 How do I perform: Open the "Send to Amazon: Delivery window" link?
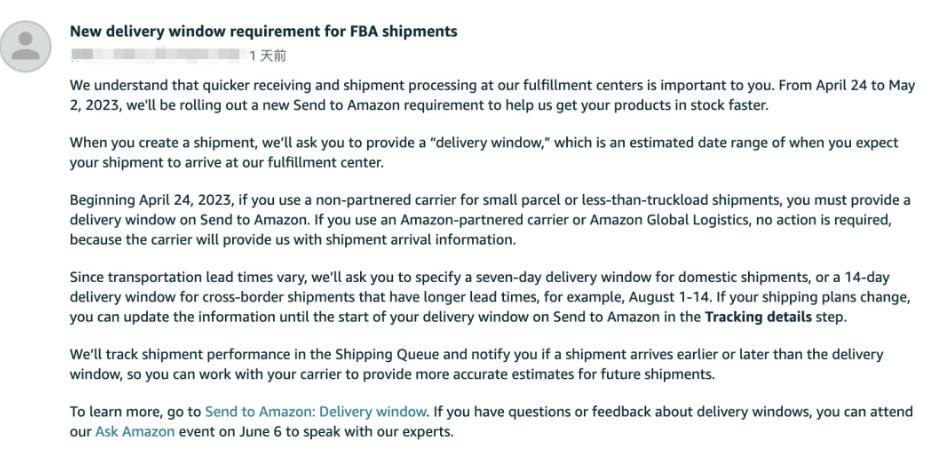pos(316,411)
